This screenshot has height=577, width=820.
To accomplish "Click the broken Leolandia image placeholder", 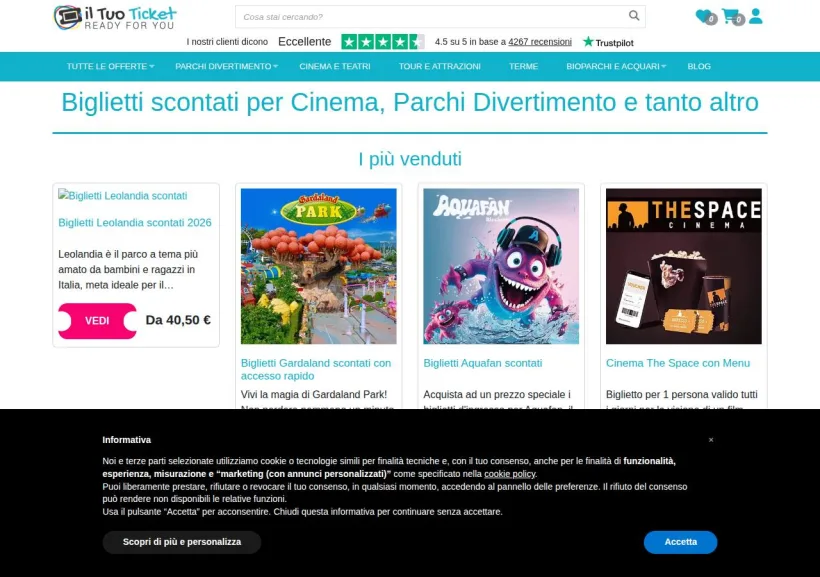I will 123,196.
